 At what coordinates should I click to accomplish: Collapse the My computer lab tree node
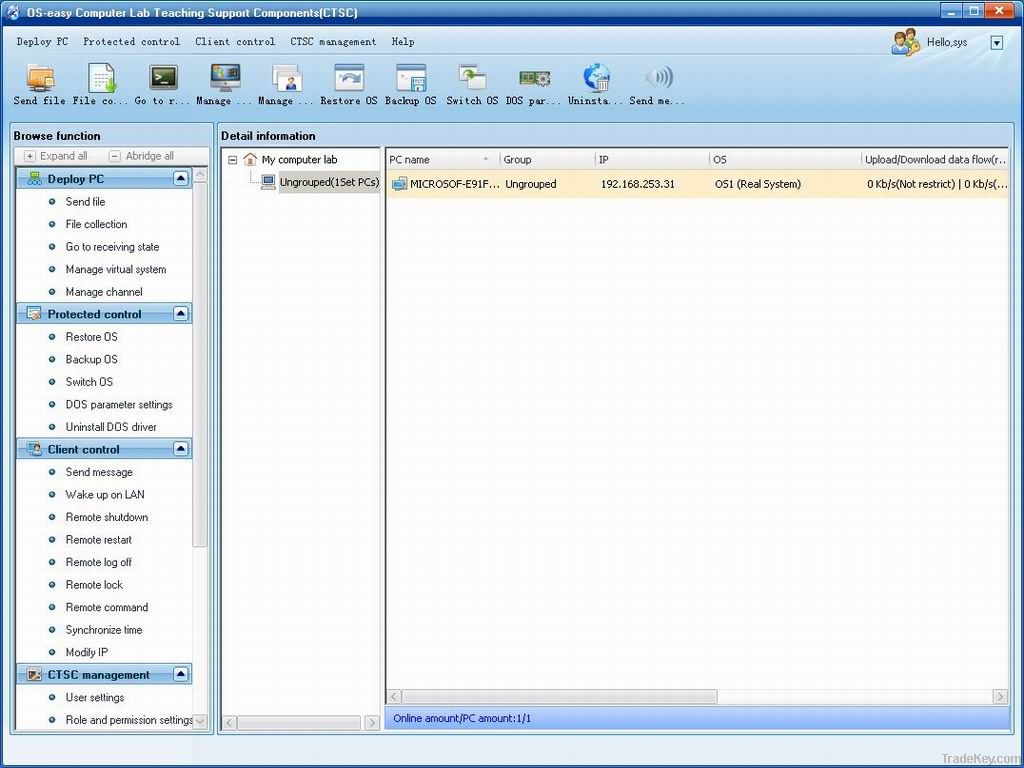[232, 159]
